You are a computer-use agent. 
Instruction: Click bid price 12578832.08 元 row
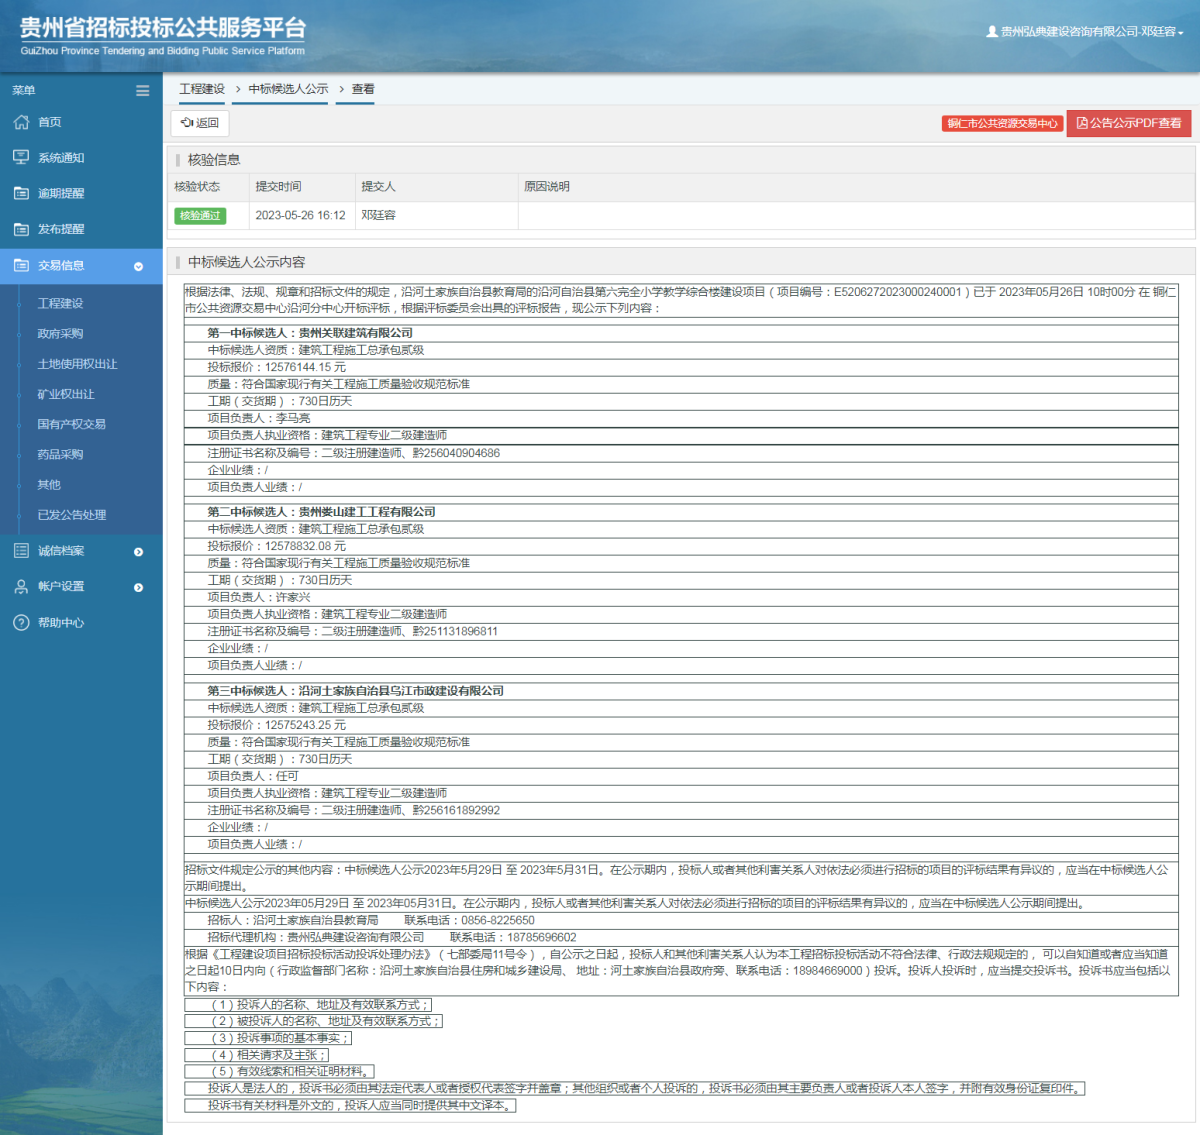pos(681,546)
